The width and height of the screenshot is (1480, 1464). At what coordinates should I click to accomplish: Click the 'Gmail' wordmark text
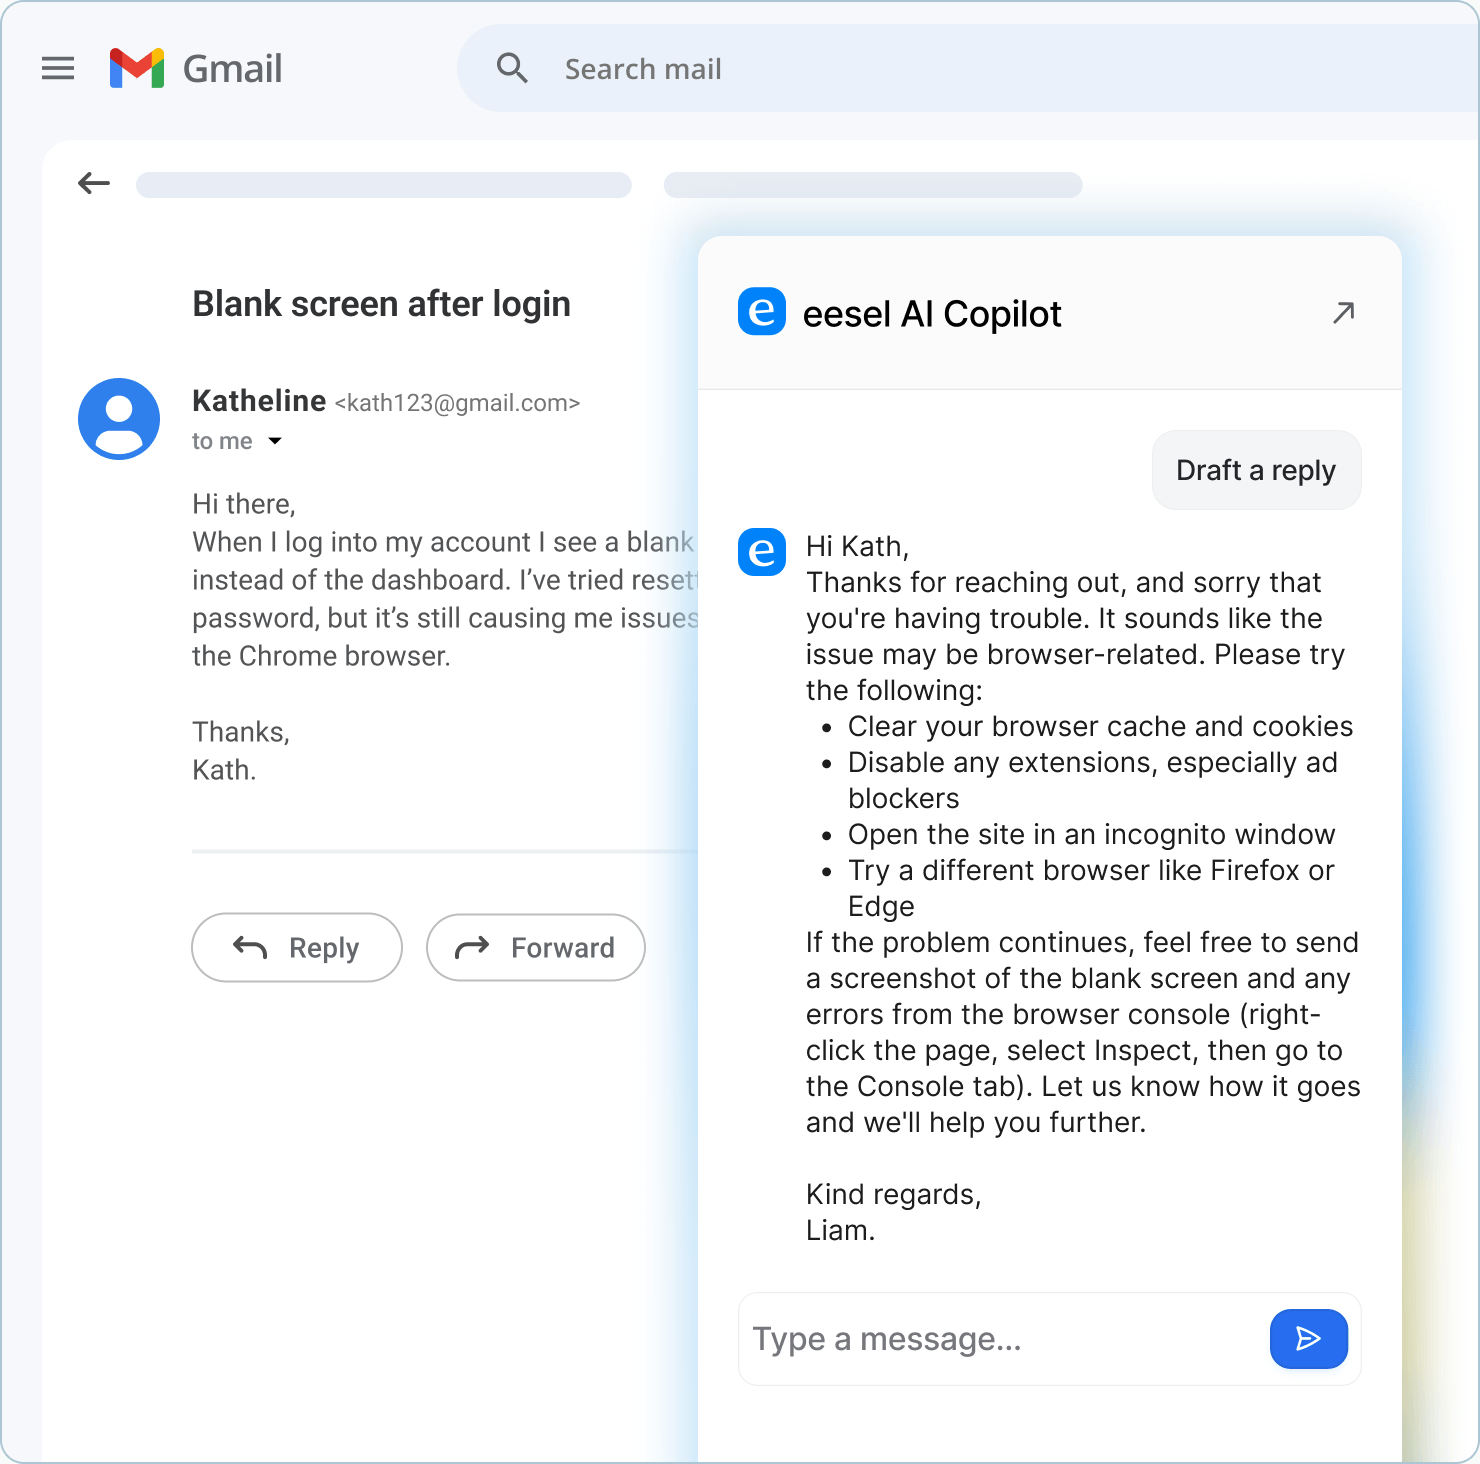click(233, 69)
